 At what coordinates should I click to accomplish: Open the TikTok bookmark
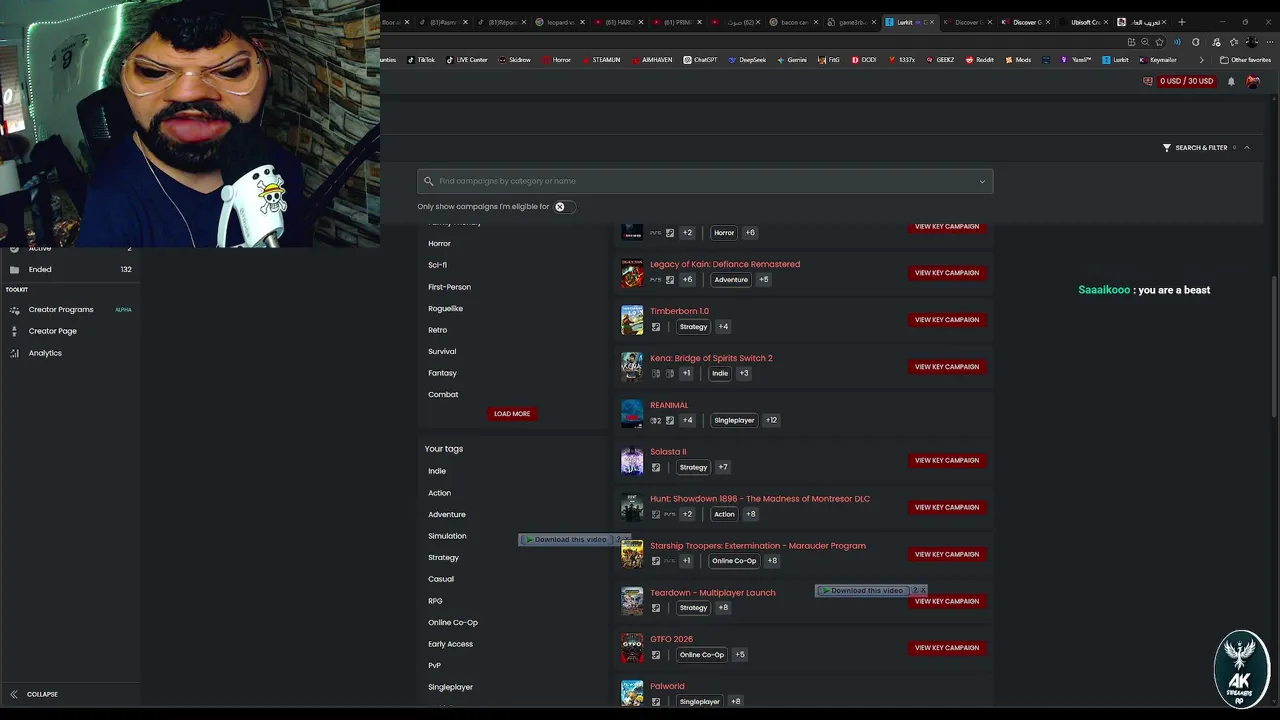[x=421, y=60]
